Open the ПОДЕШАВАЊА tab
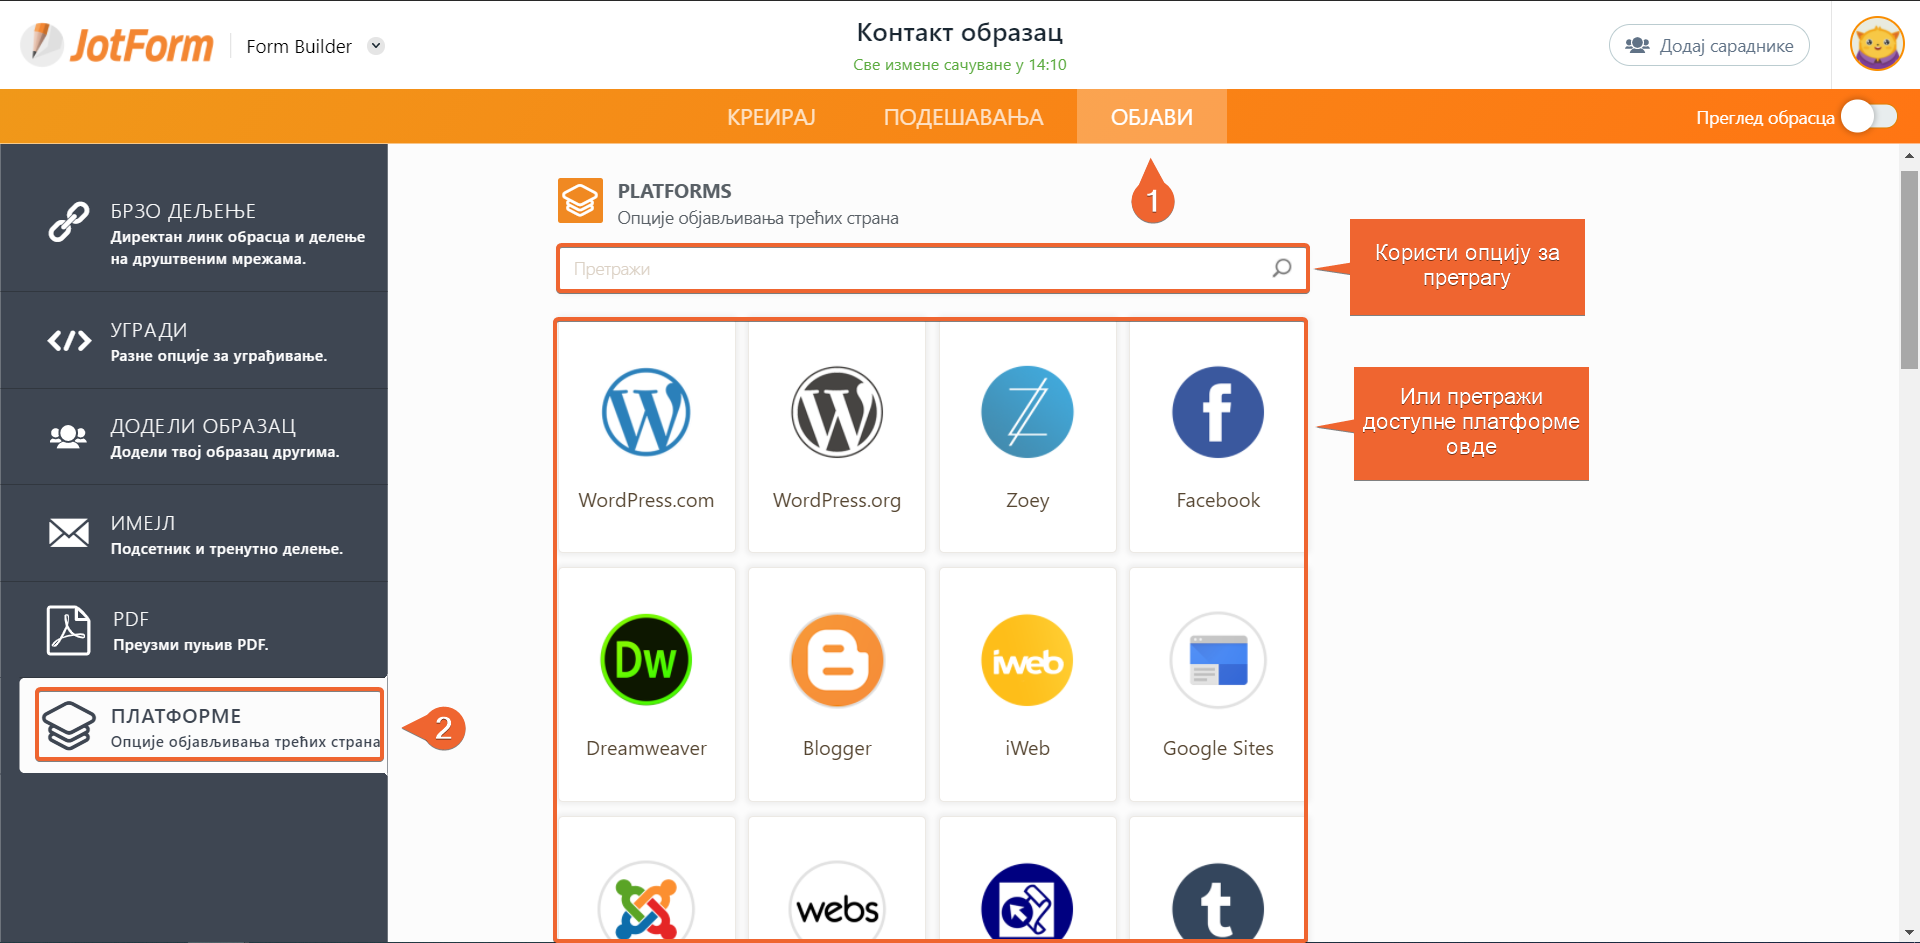1920x943 pixels. [x=963, y=117]
